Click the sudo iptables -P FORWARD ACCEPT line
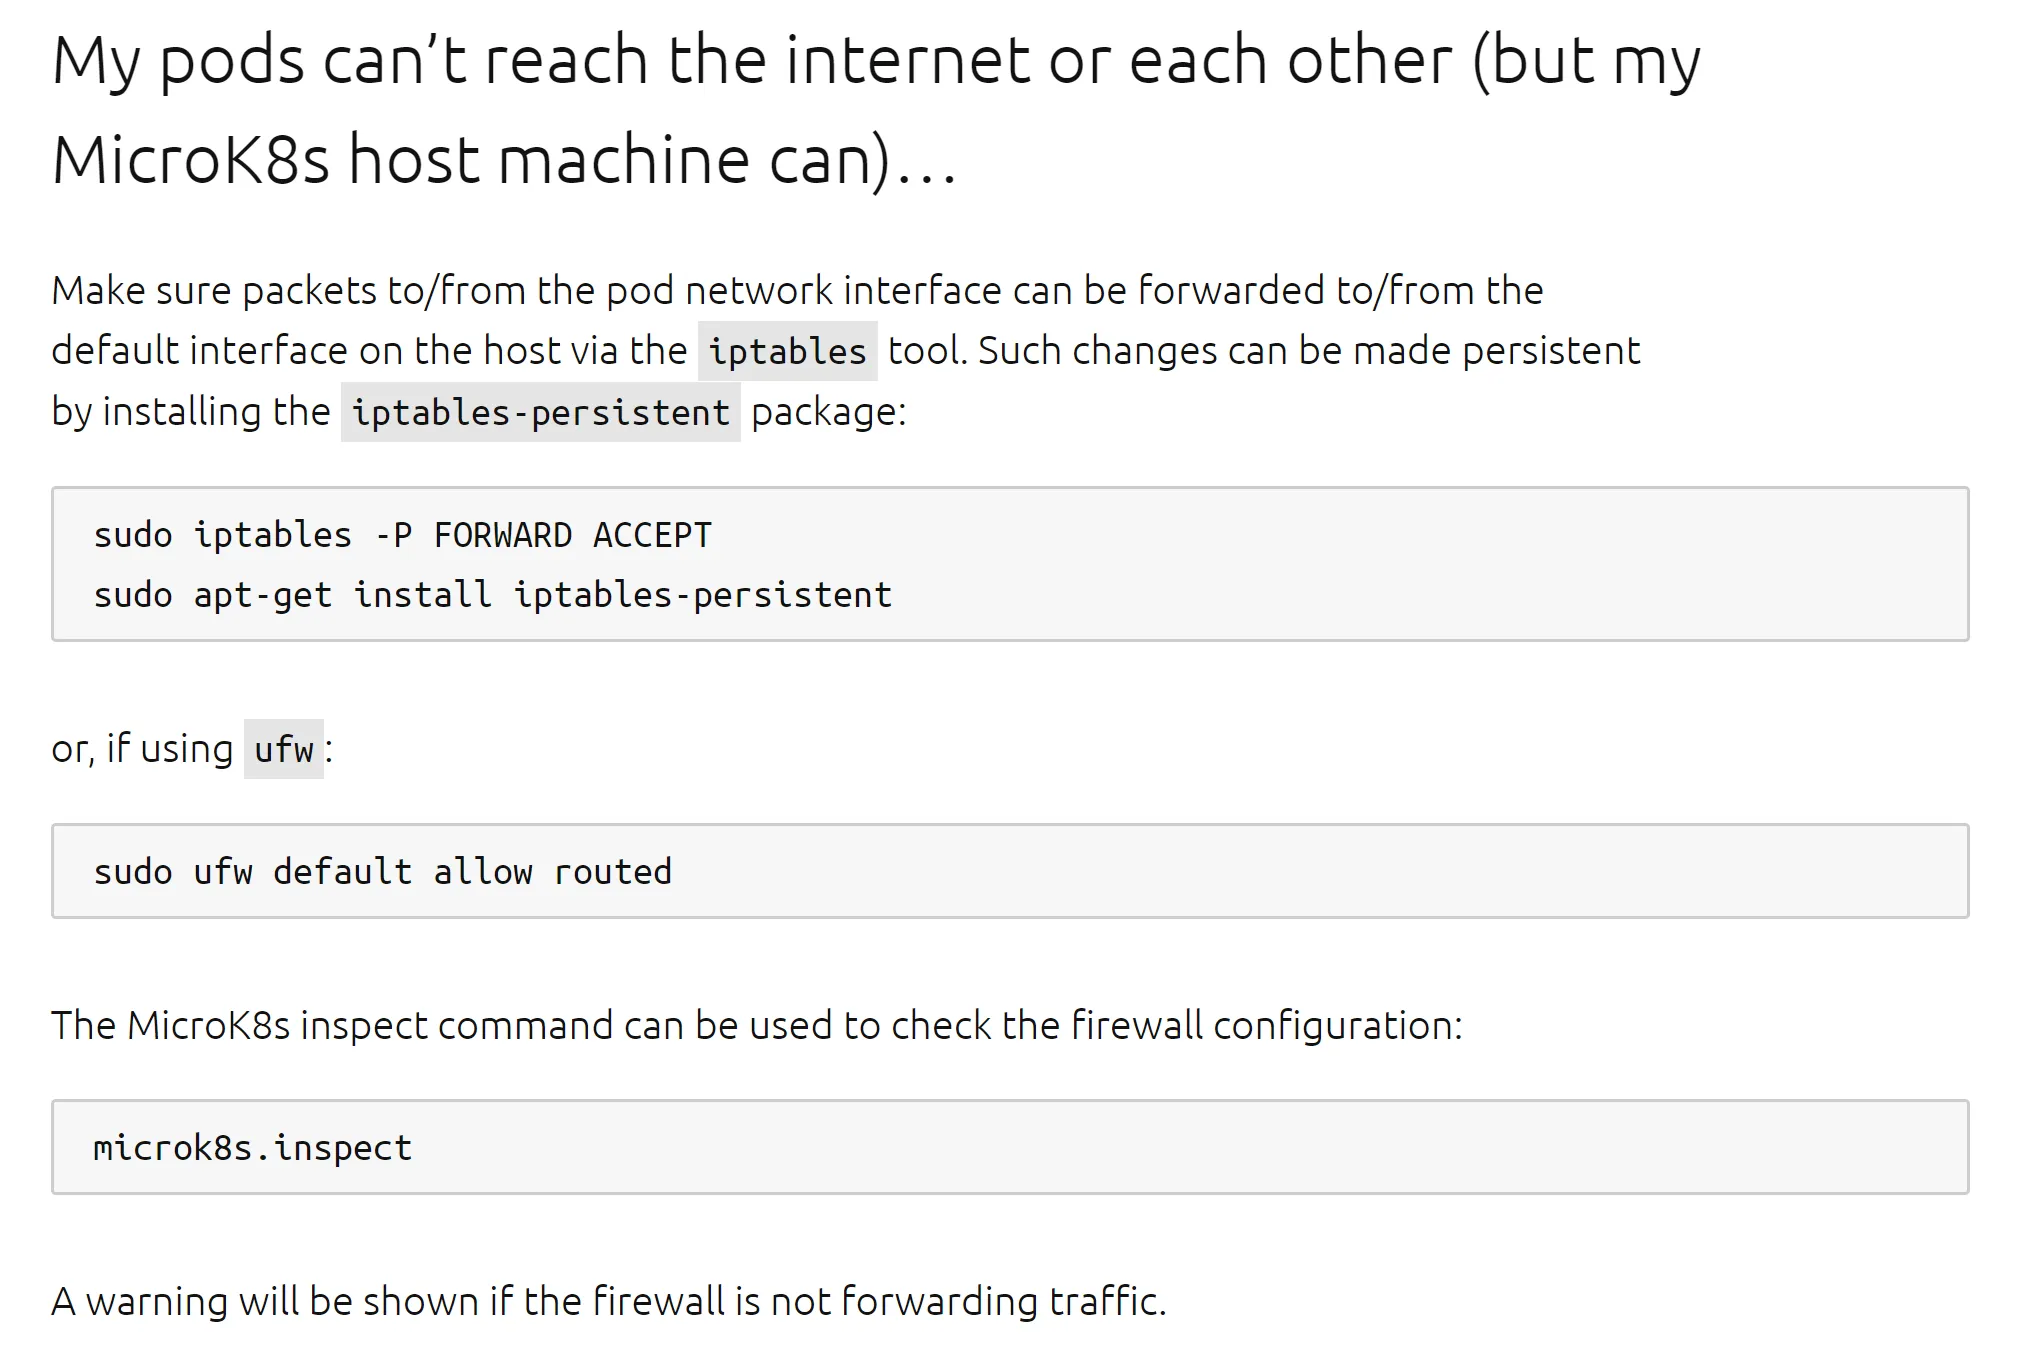 tap(403, 535)
